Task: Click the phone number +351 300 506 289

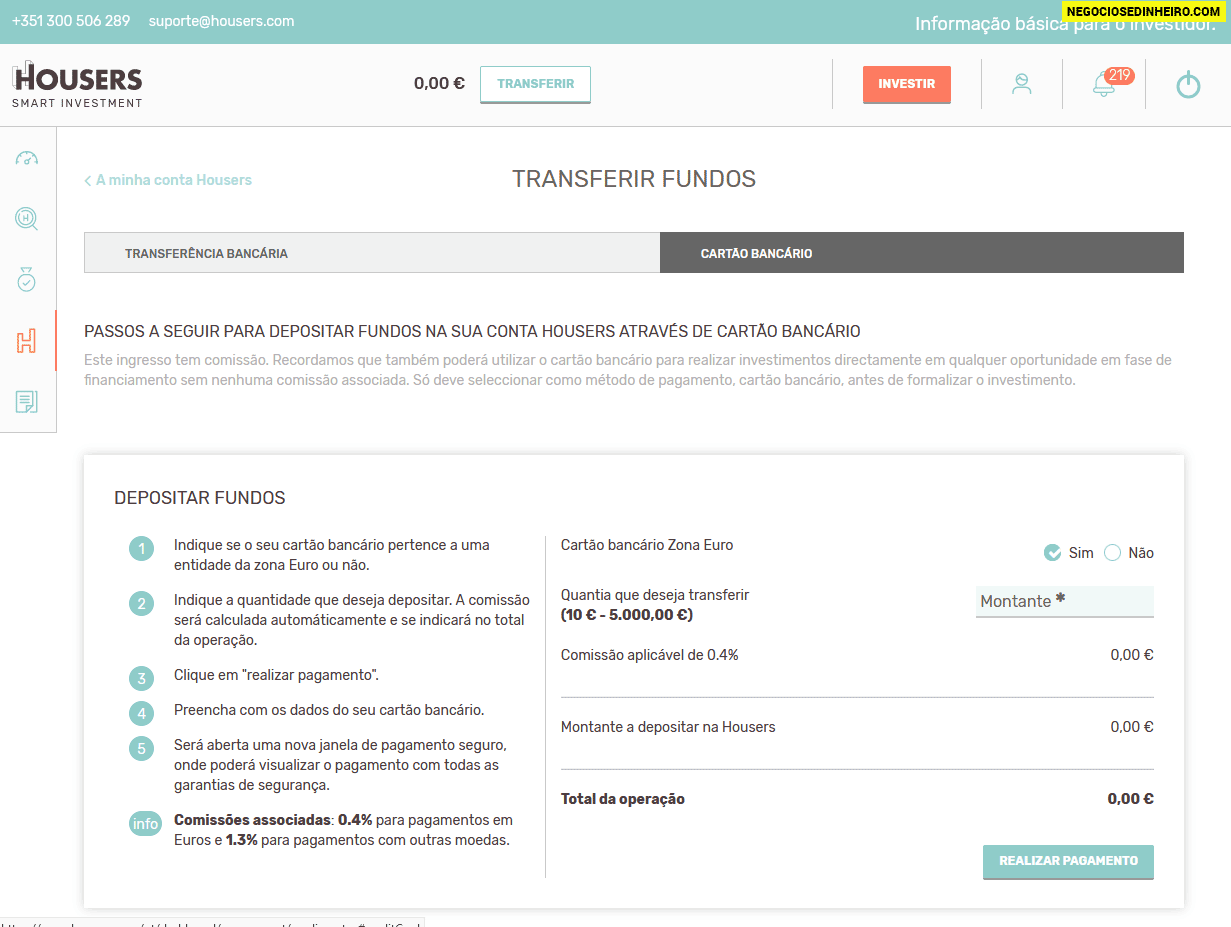Action: point(71,21)
